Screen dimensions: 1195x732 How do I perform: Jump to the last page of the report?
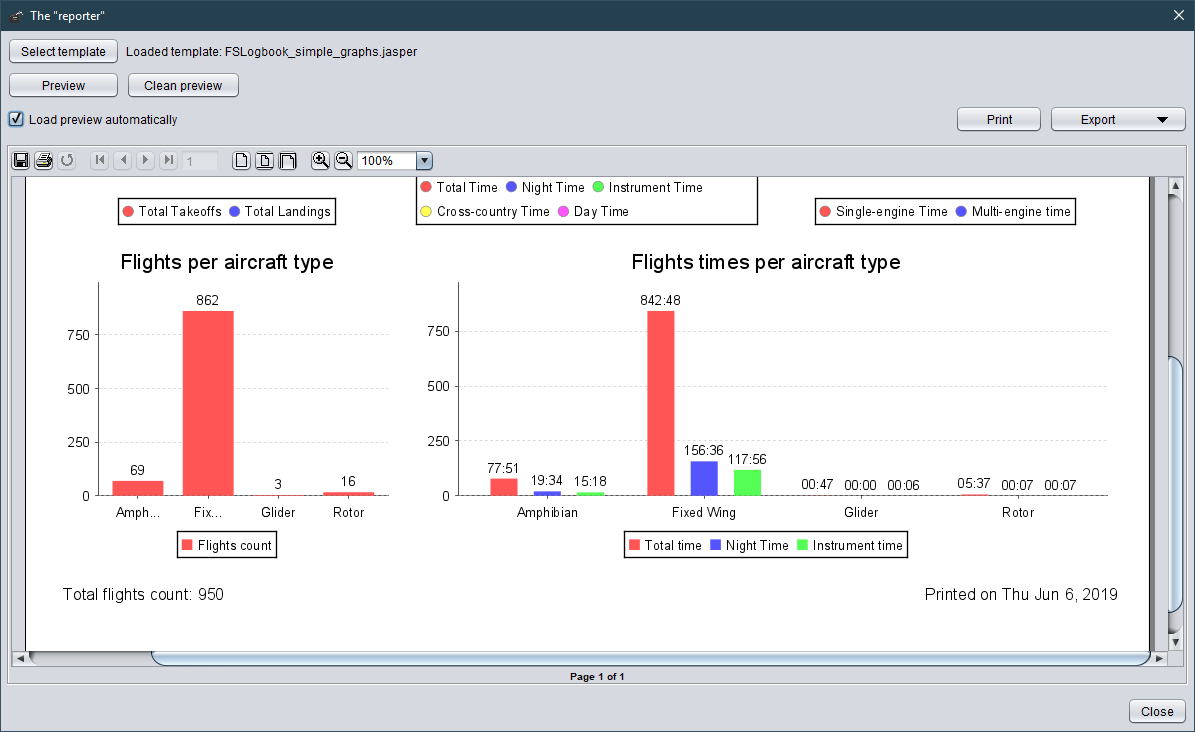pyautogui.click(x=168, y=160)
